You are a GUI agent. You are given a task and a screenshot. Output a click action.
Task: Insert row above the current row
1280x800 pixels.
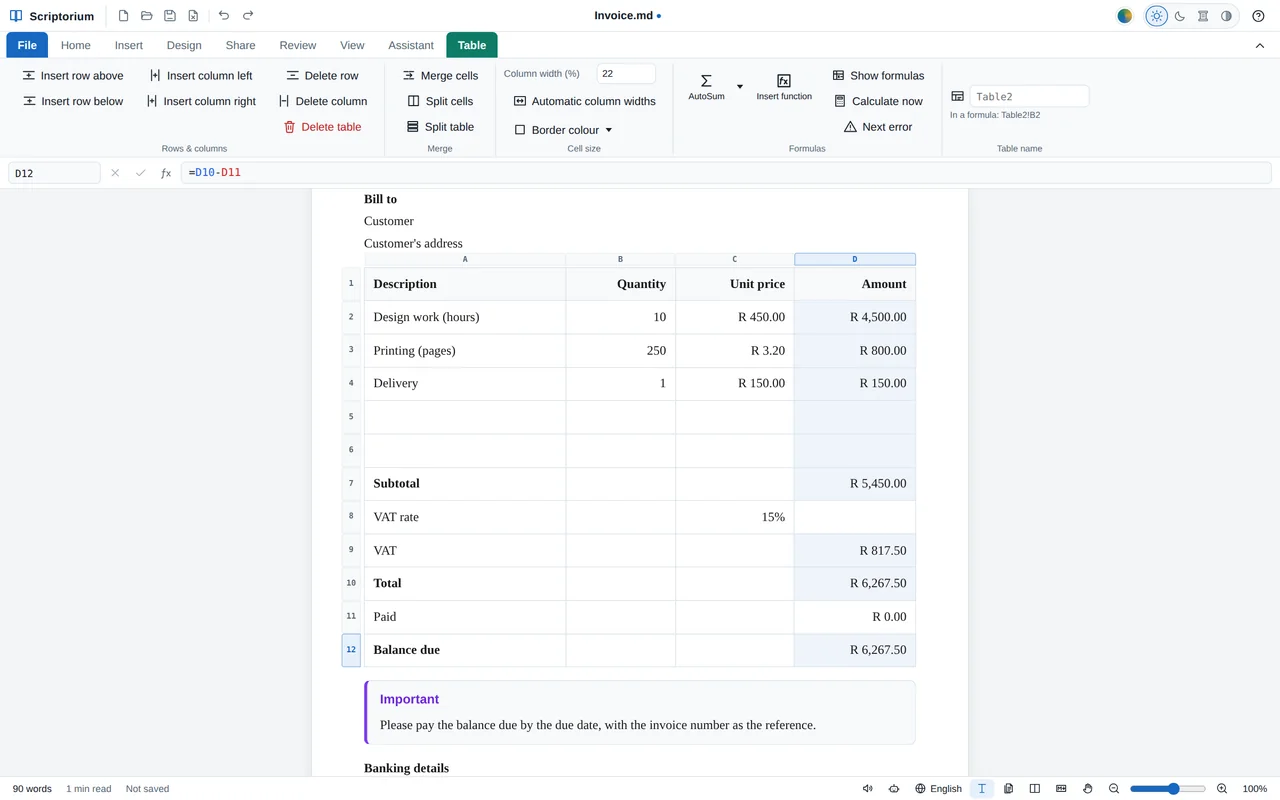coord(73,76)
